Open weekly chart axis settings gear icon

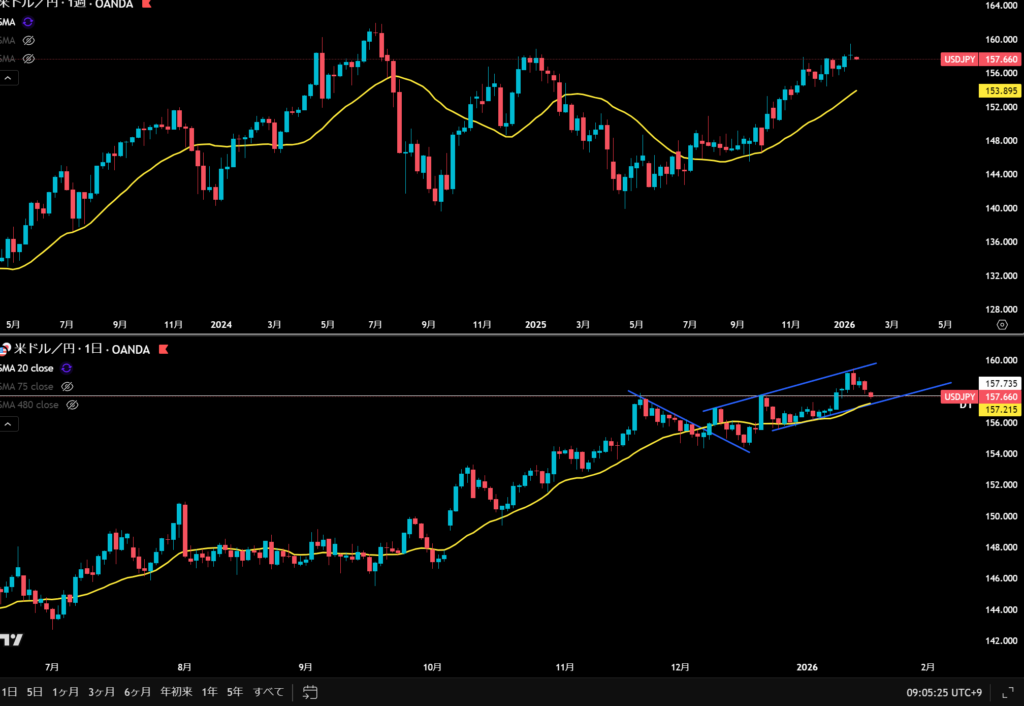tap(1002, 325)
